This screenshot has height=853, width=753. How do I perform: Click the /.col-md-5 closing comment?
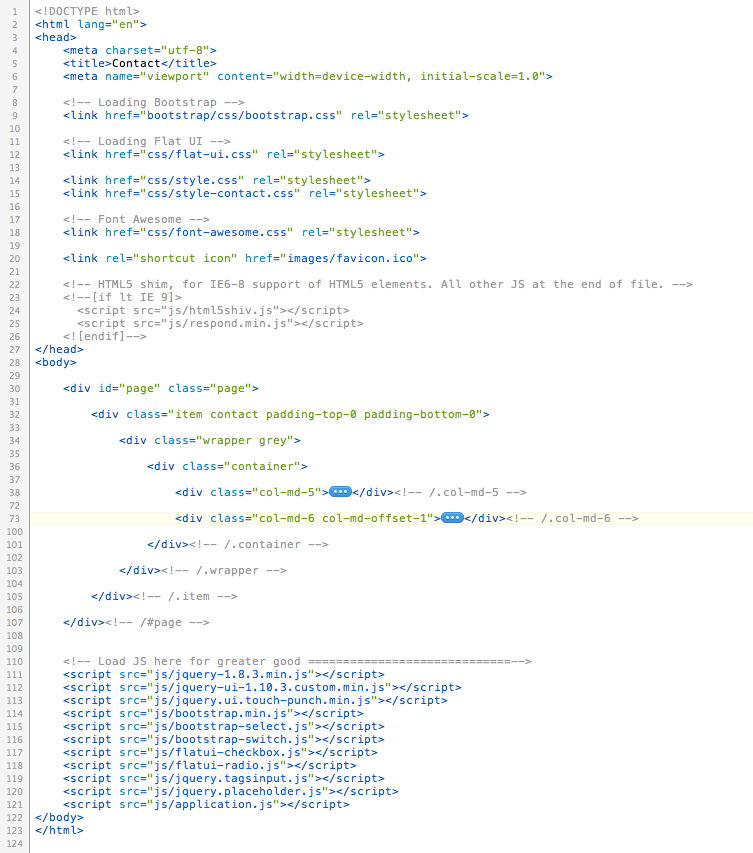[x=460, y=492]
